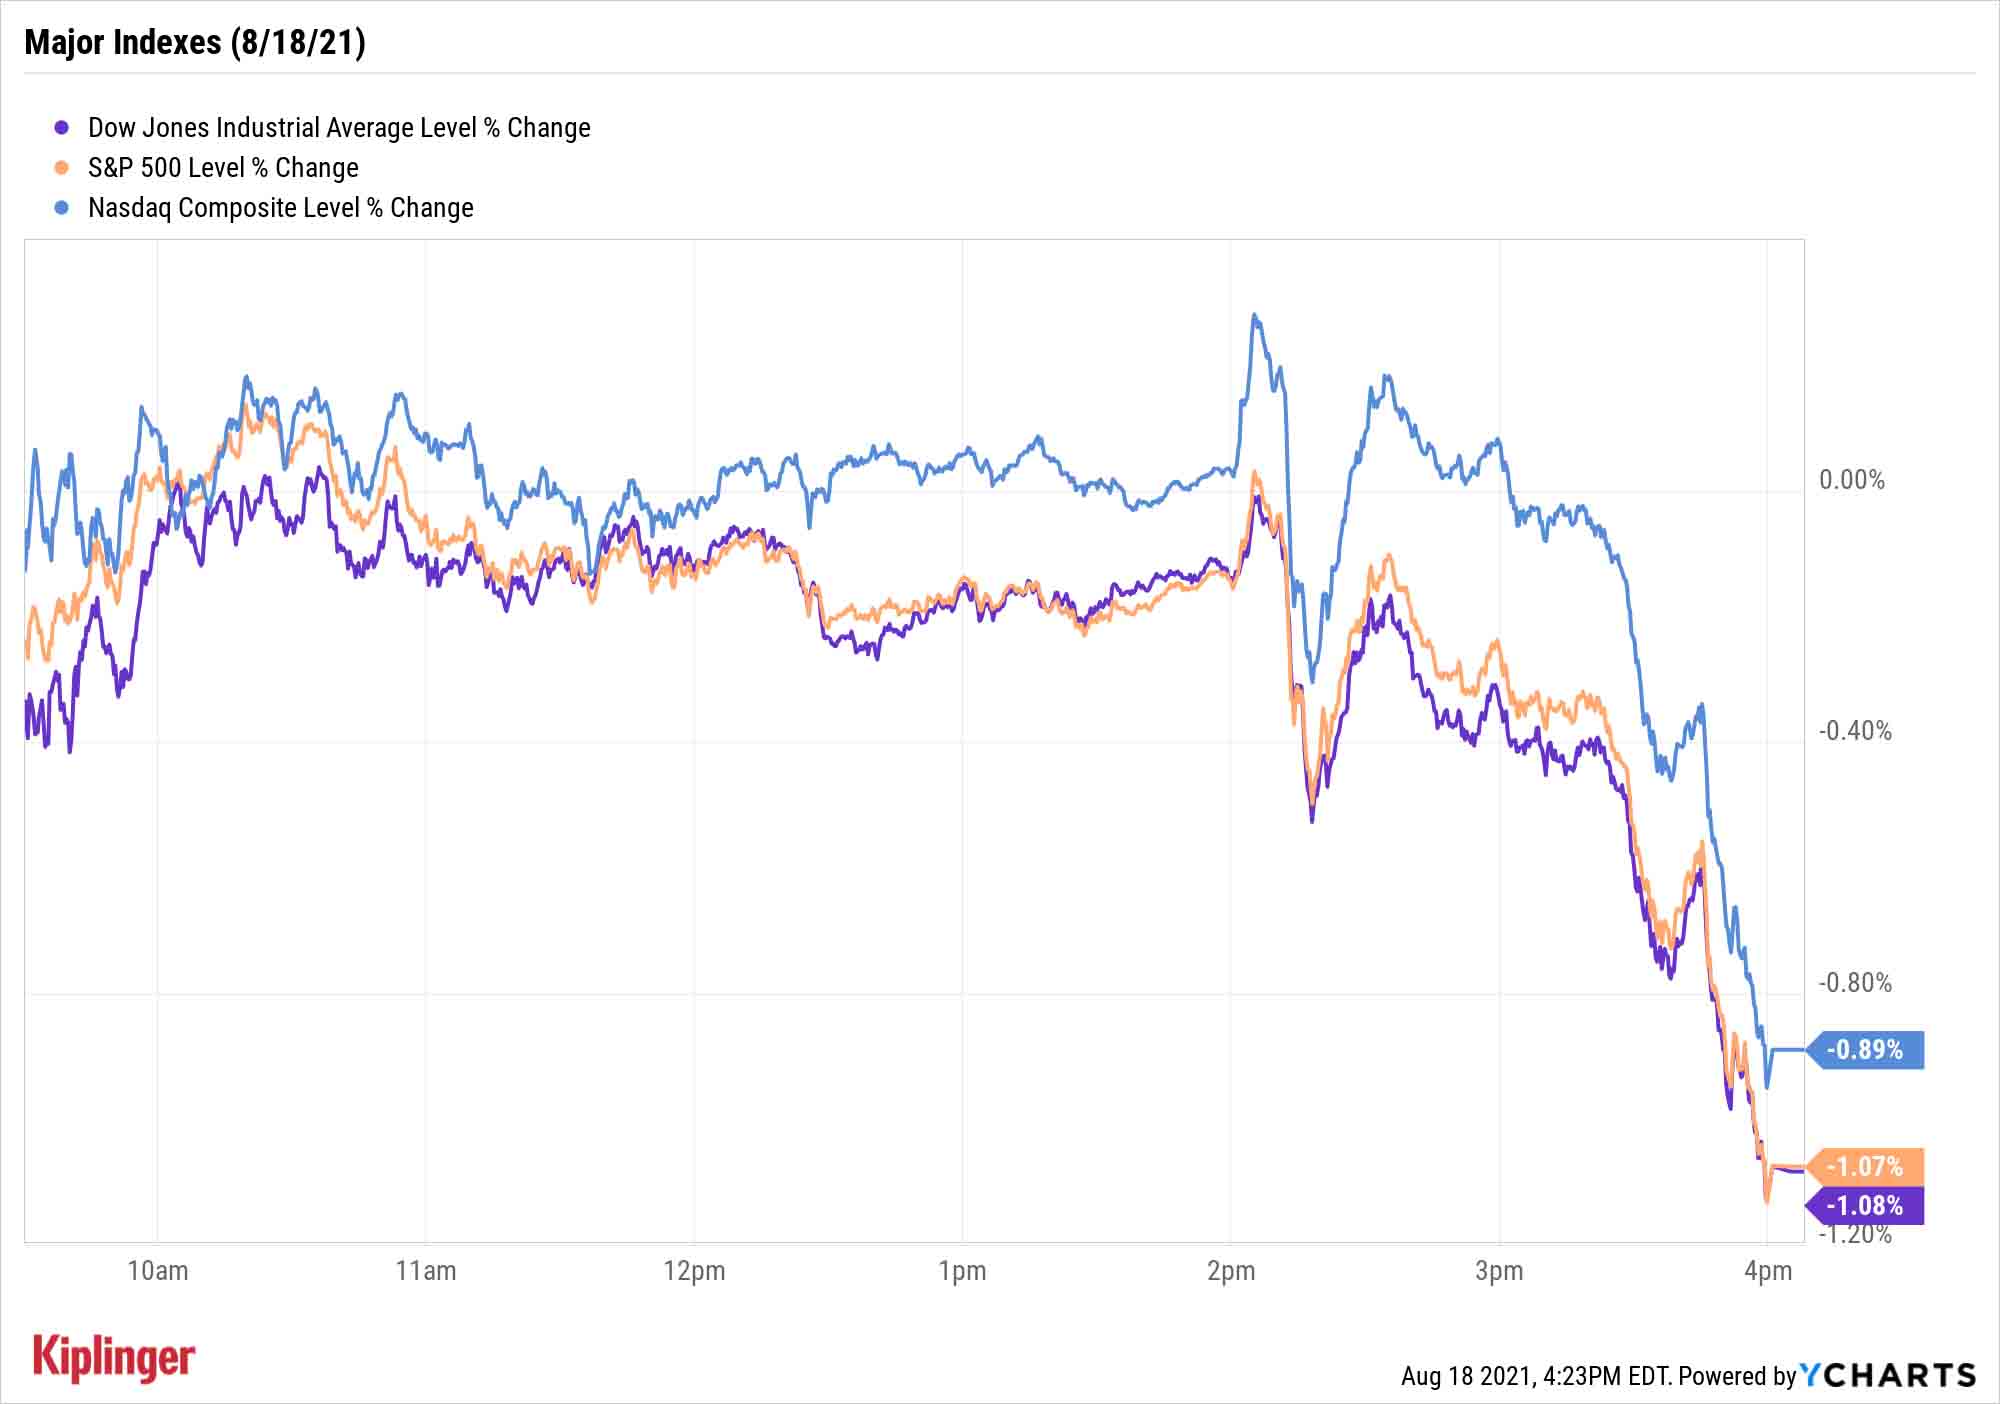Select the Nasdaq Composite Level % Change label
This screenshot has width=2000, height=1404.
[x=281, y=208]
